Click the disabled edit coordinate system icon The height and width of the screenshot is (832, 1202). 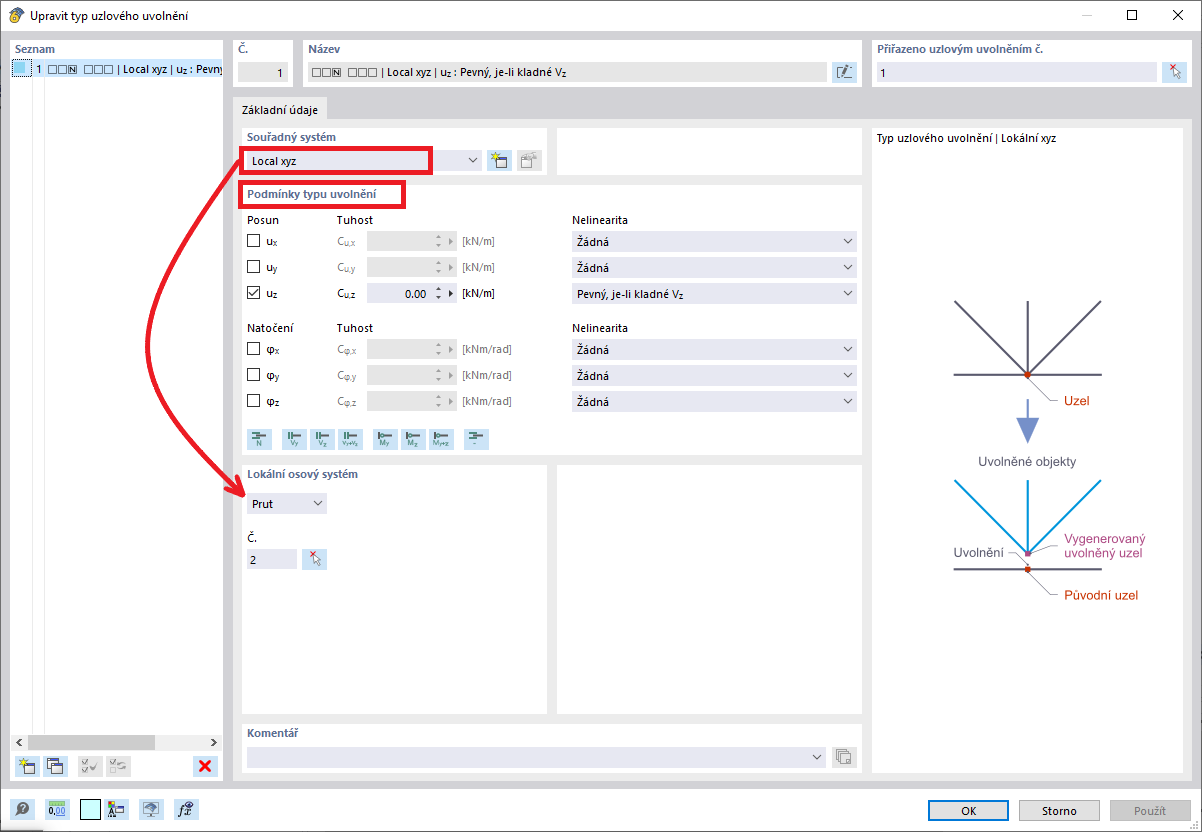tap(529, 160)
